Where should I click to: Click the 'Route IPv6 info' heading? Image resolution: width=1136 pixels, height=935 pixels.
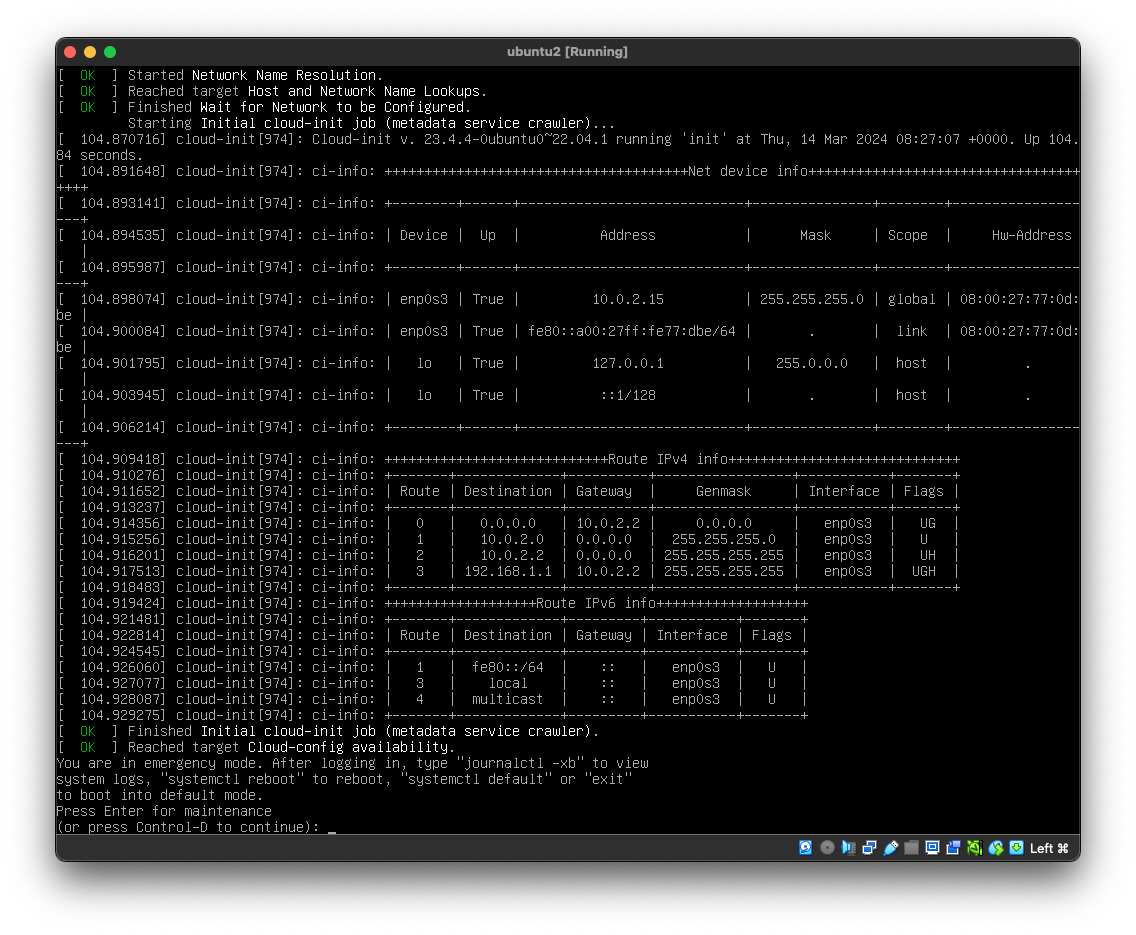pyautogui.click(x=596, y=603)
